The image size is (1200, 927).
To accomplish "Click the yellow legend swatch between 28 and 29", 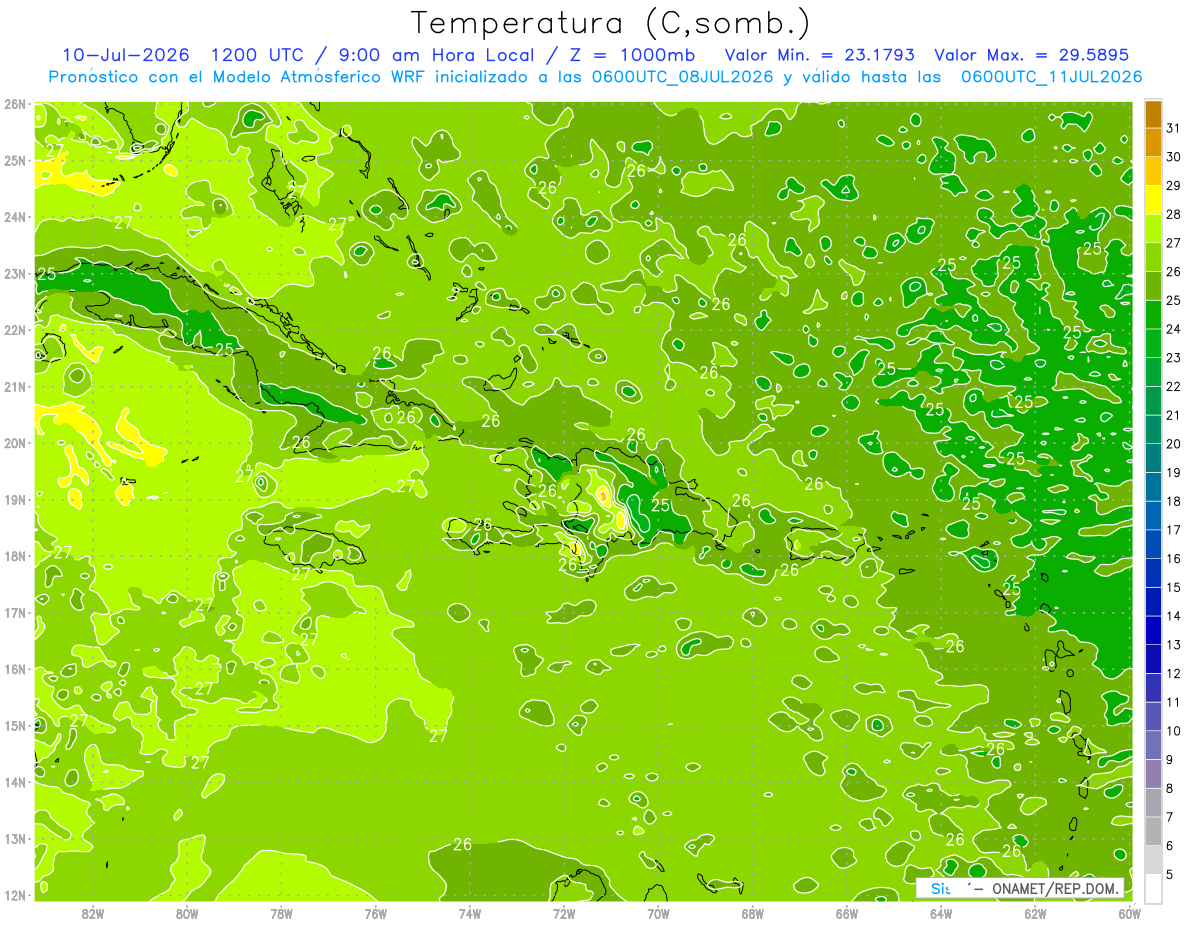I will [1153, 199].
